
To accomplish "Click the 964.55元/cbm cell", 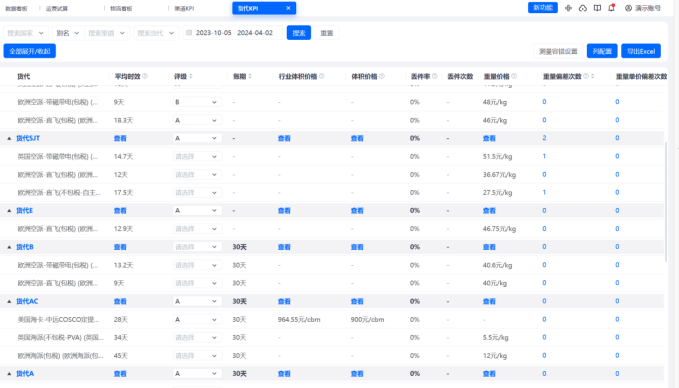I will [299, 320].
